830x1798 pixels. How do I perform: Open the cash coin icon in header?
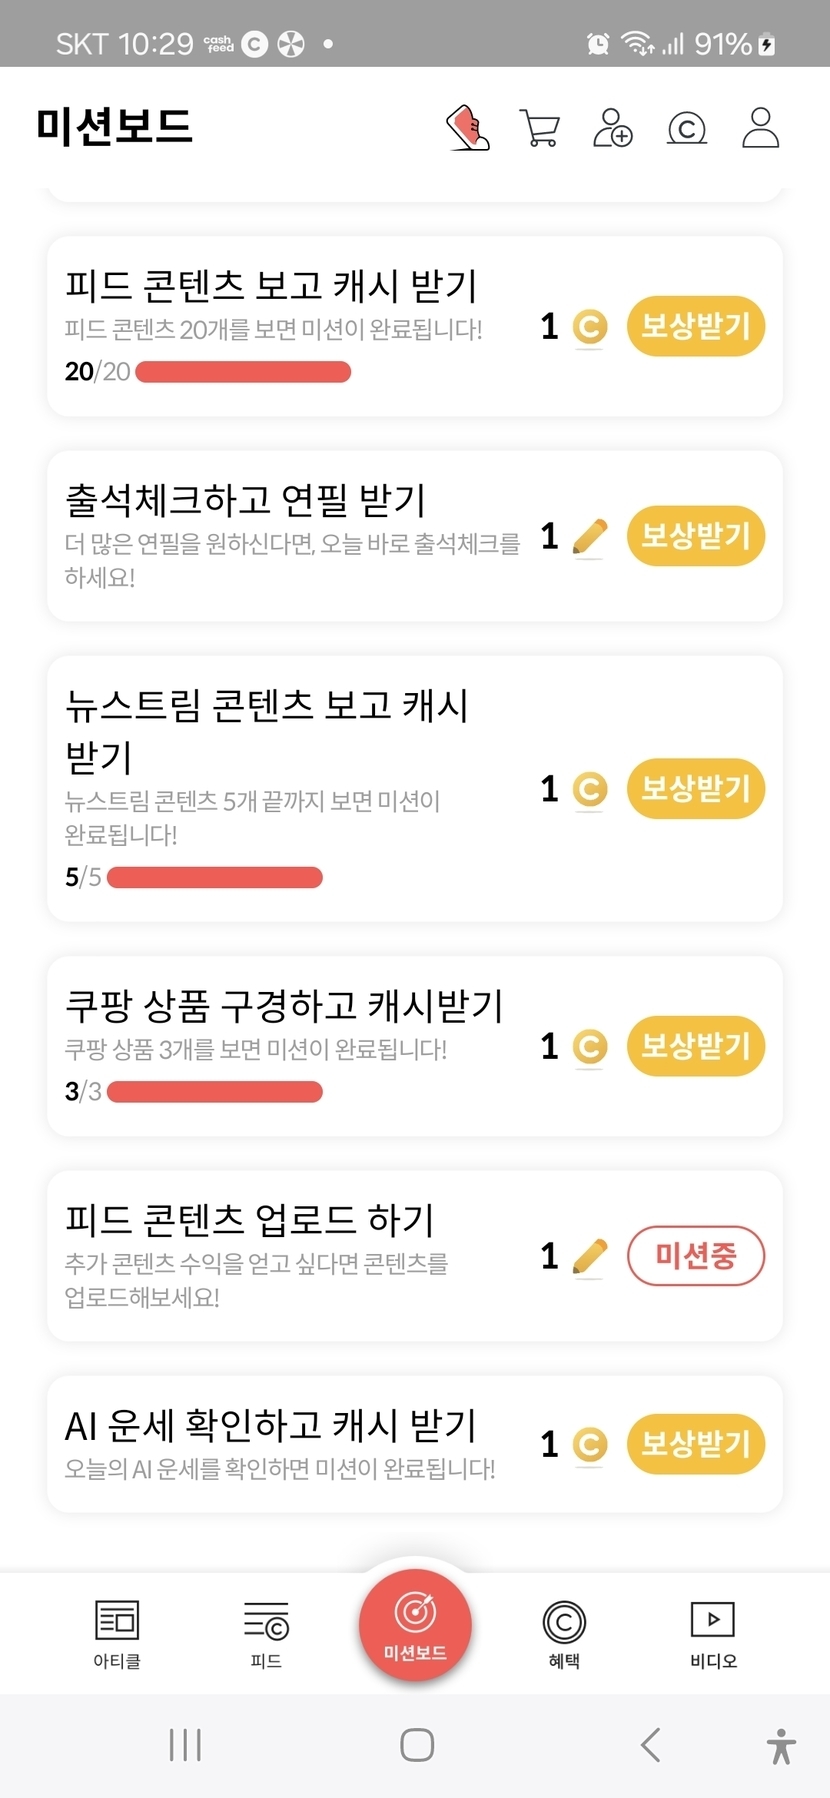[x=686, y=129]
